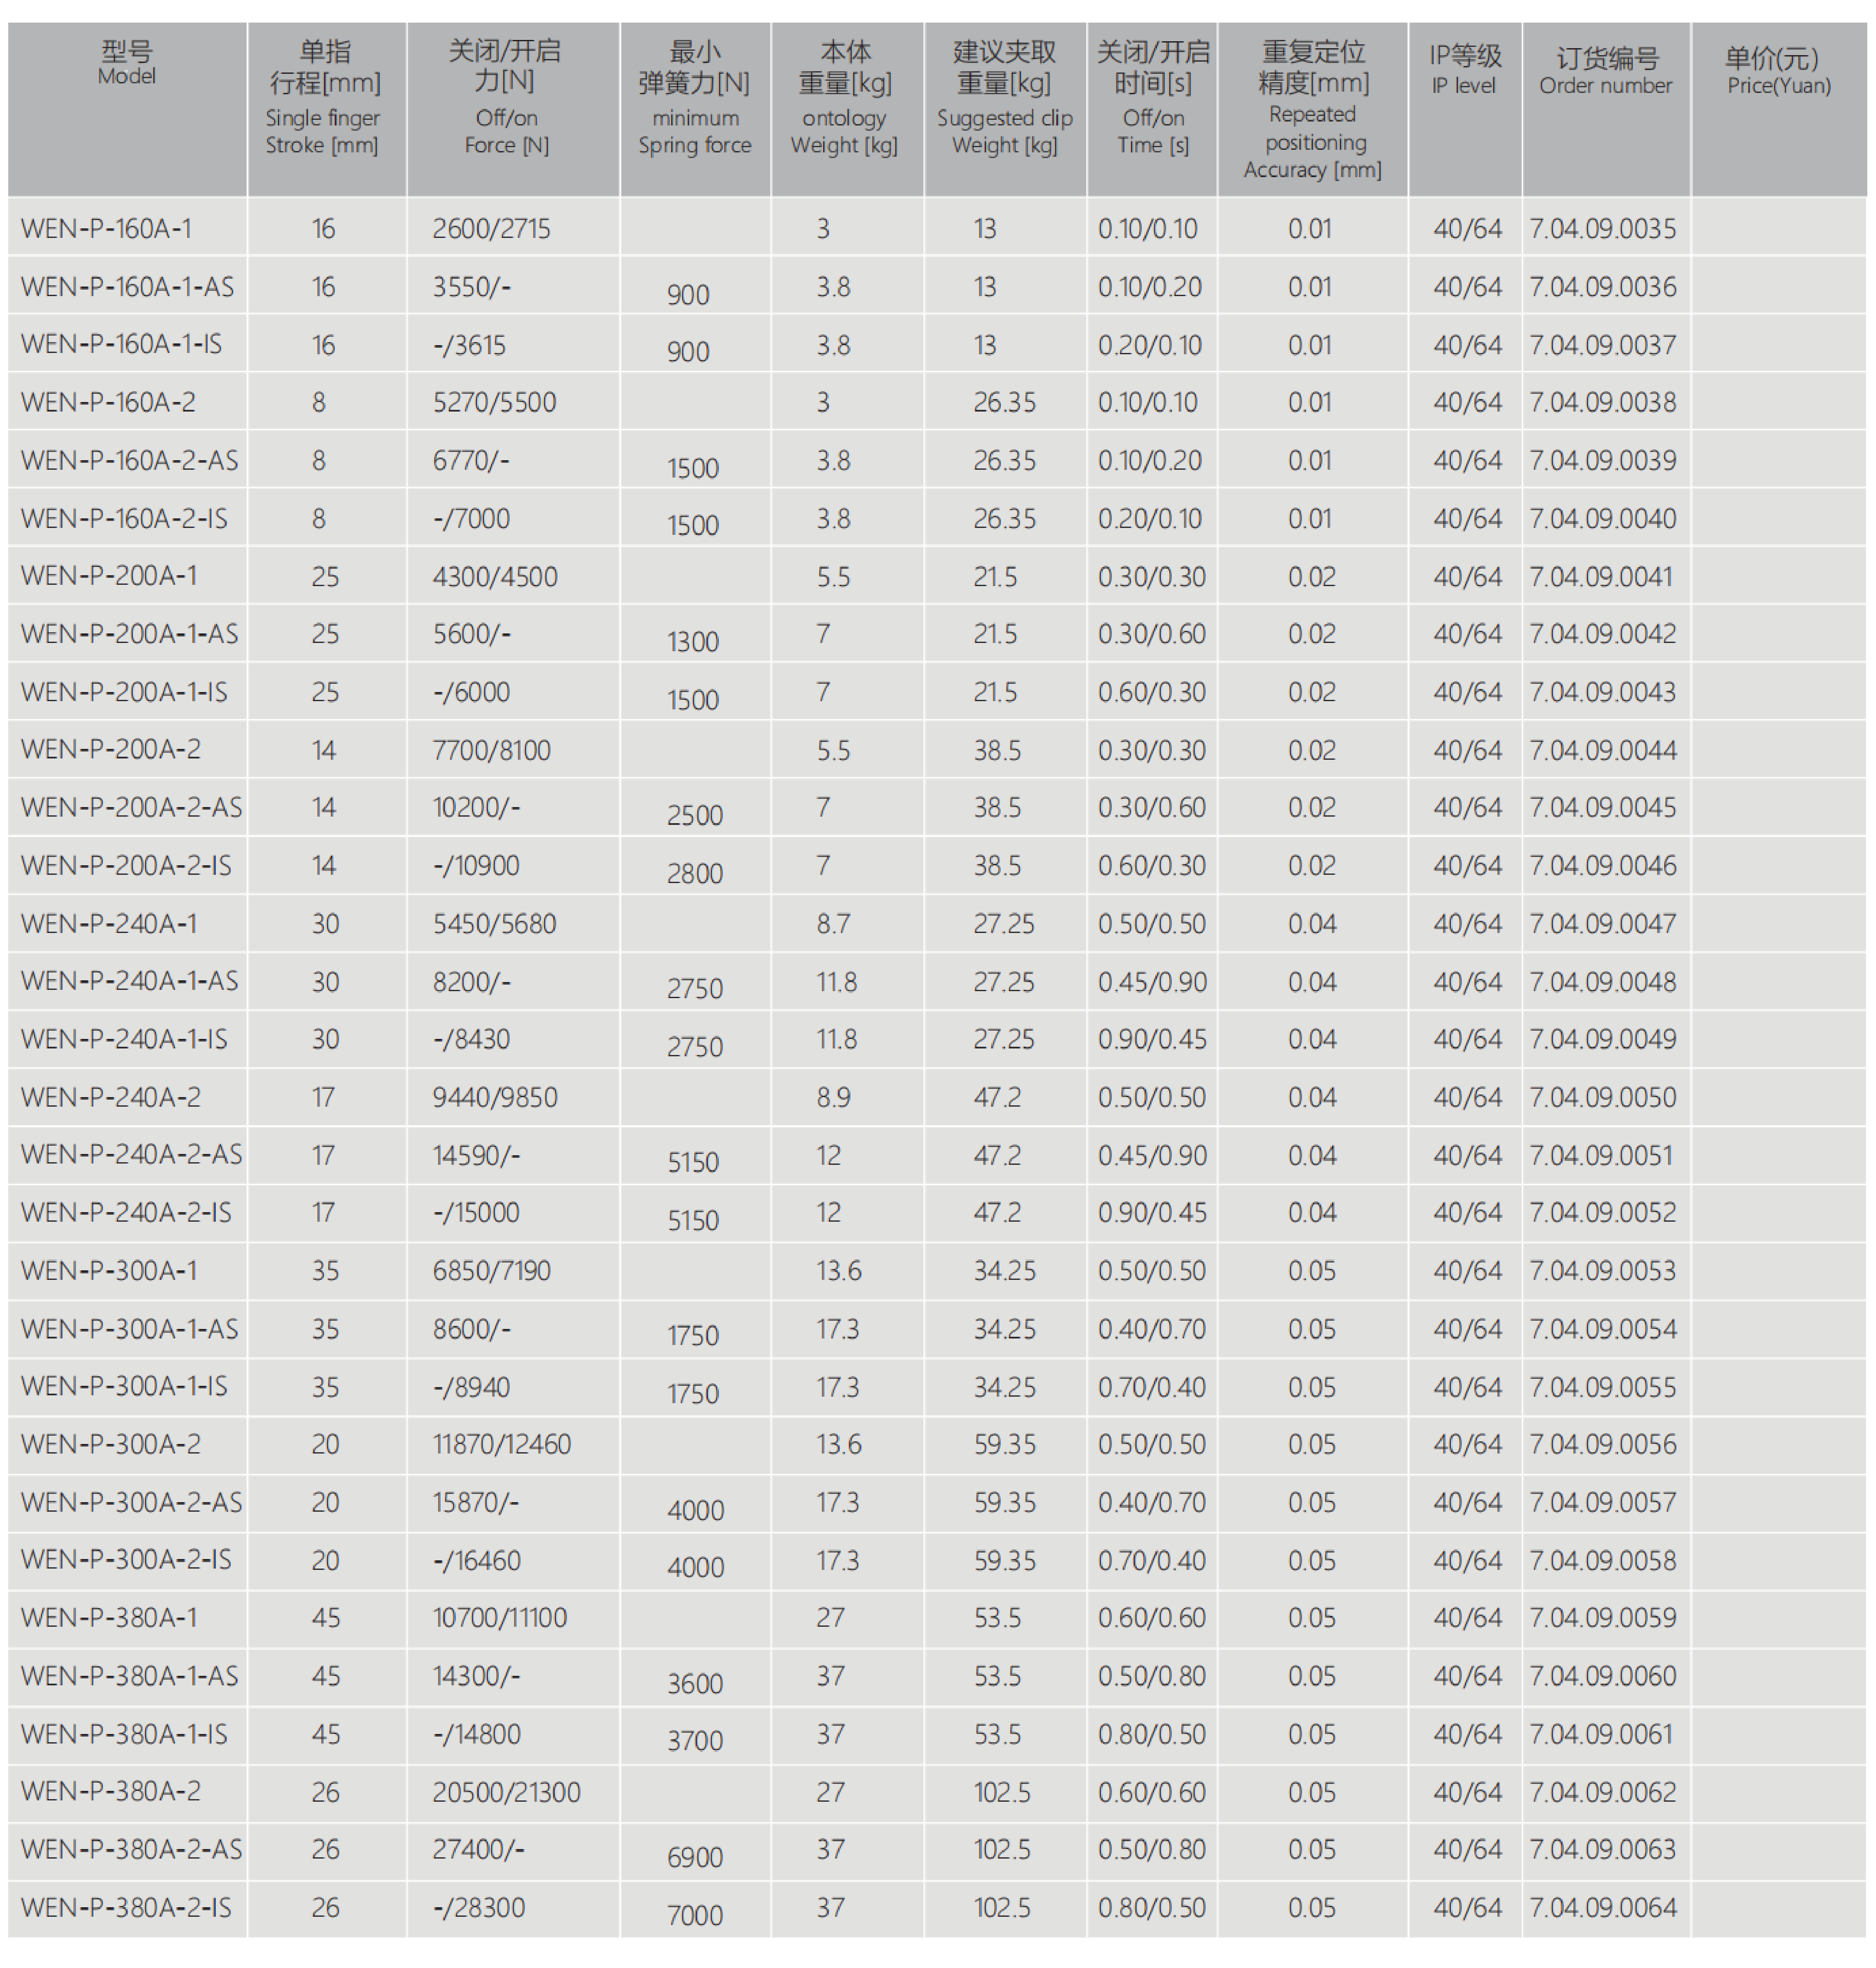The height and width of the screenshot is (1968, 1876).
Task: Select the WEN-P-240A-1 model cell
Action: (x=109, y=924)
